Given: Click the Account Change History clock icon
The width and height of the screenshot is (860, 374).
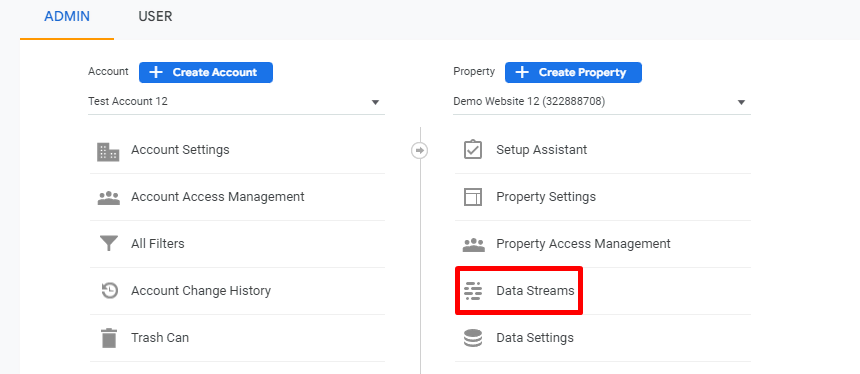Looking at the screenshot, I should [110, 291].
